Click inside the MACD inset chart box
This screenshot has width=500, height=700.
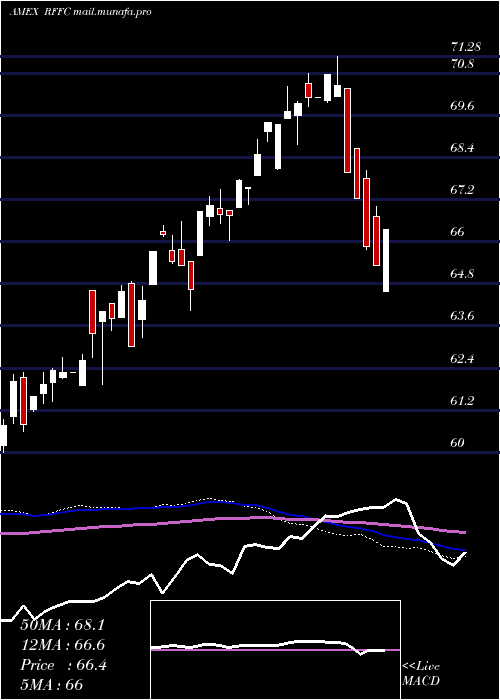(275, 650)
